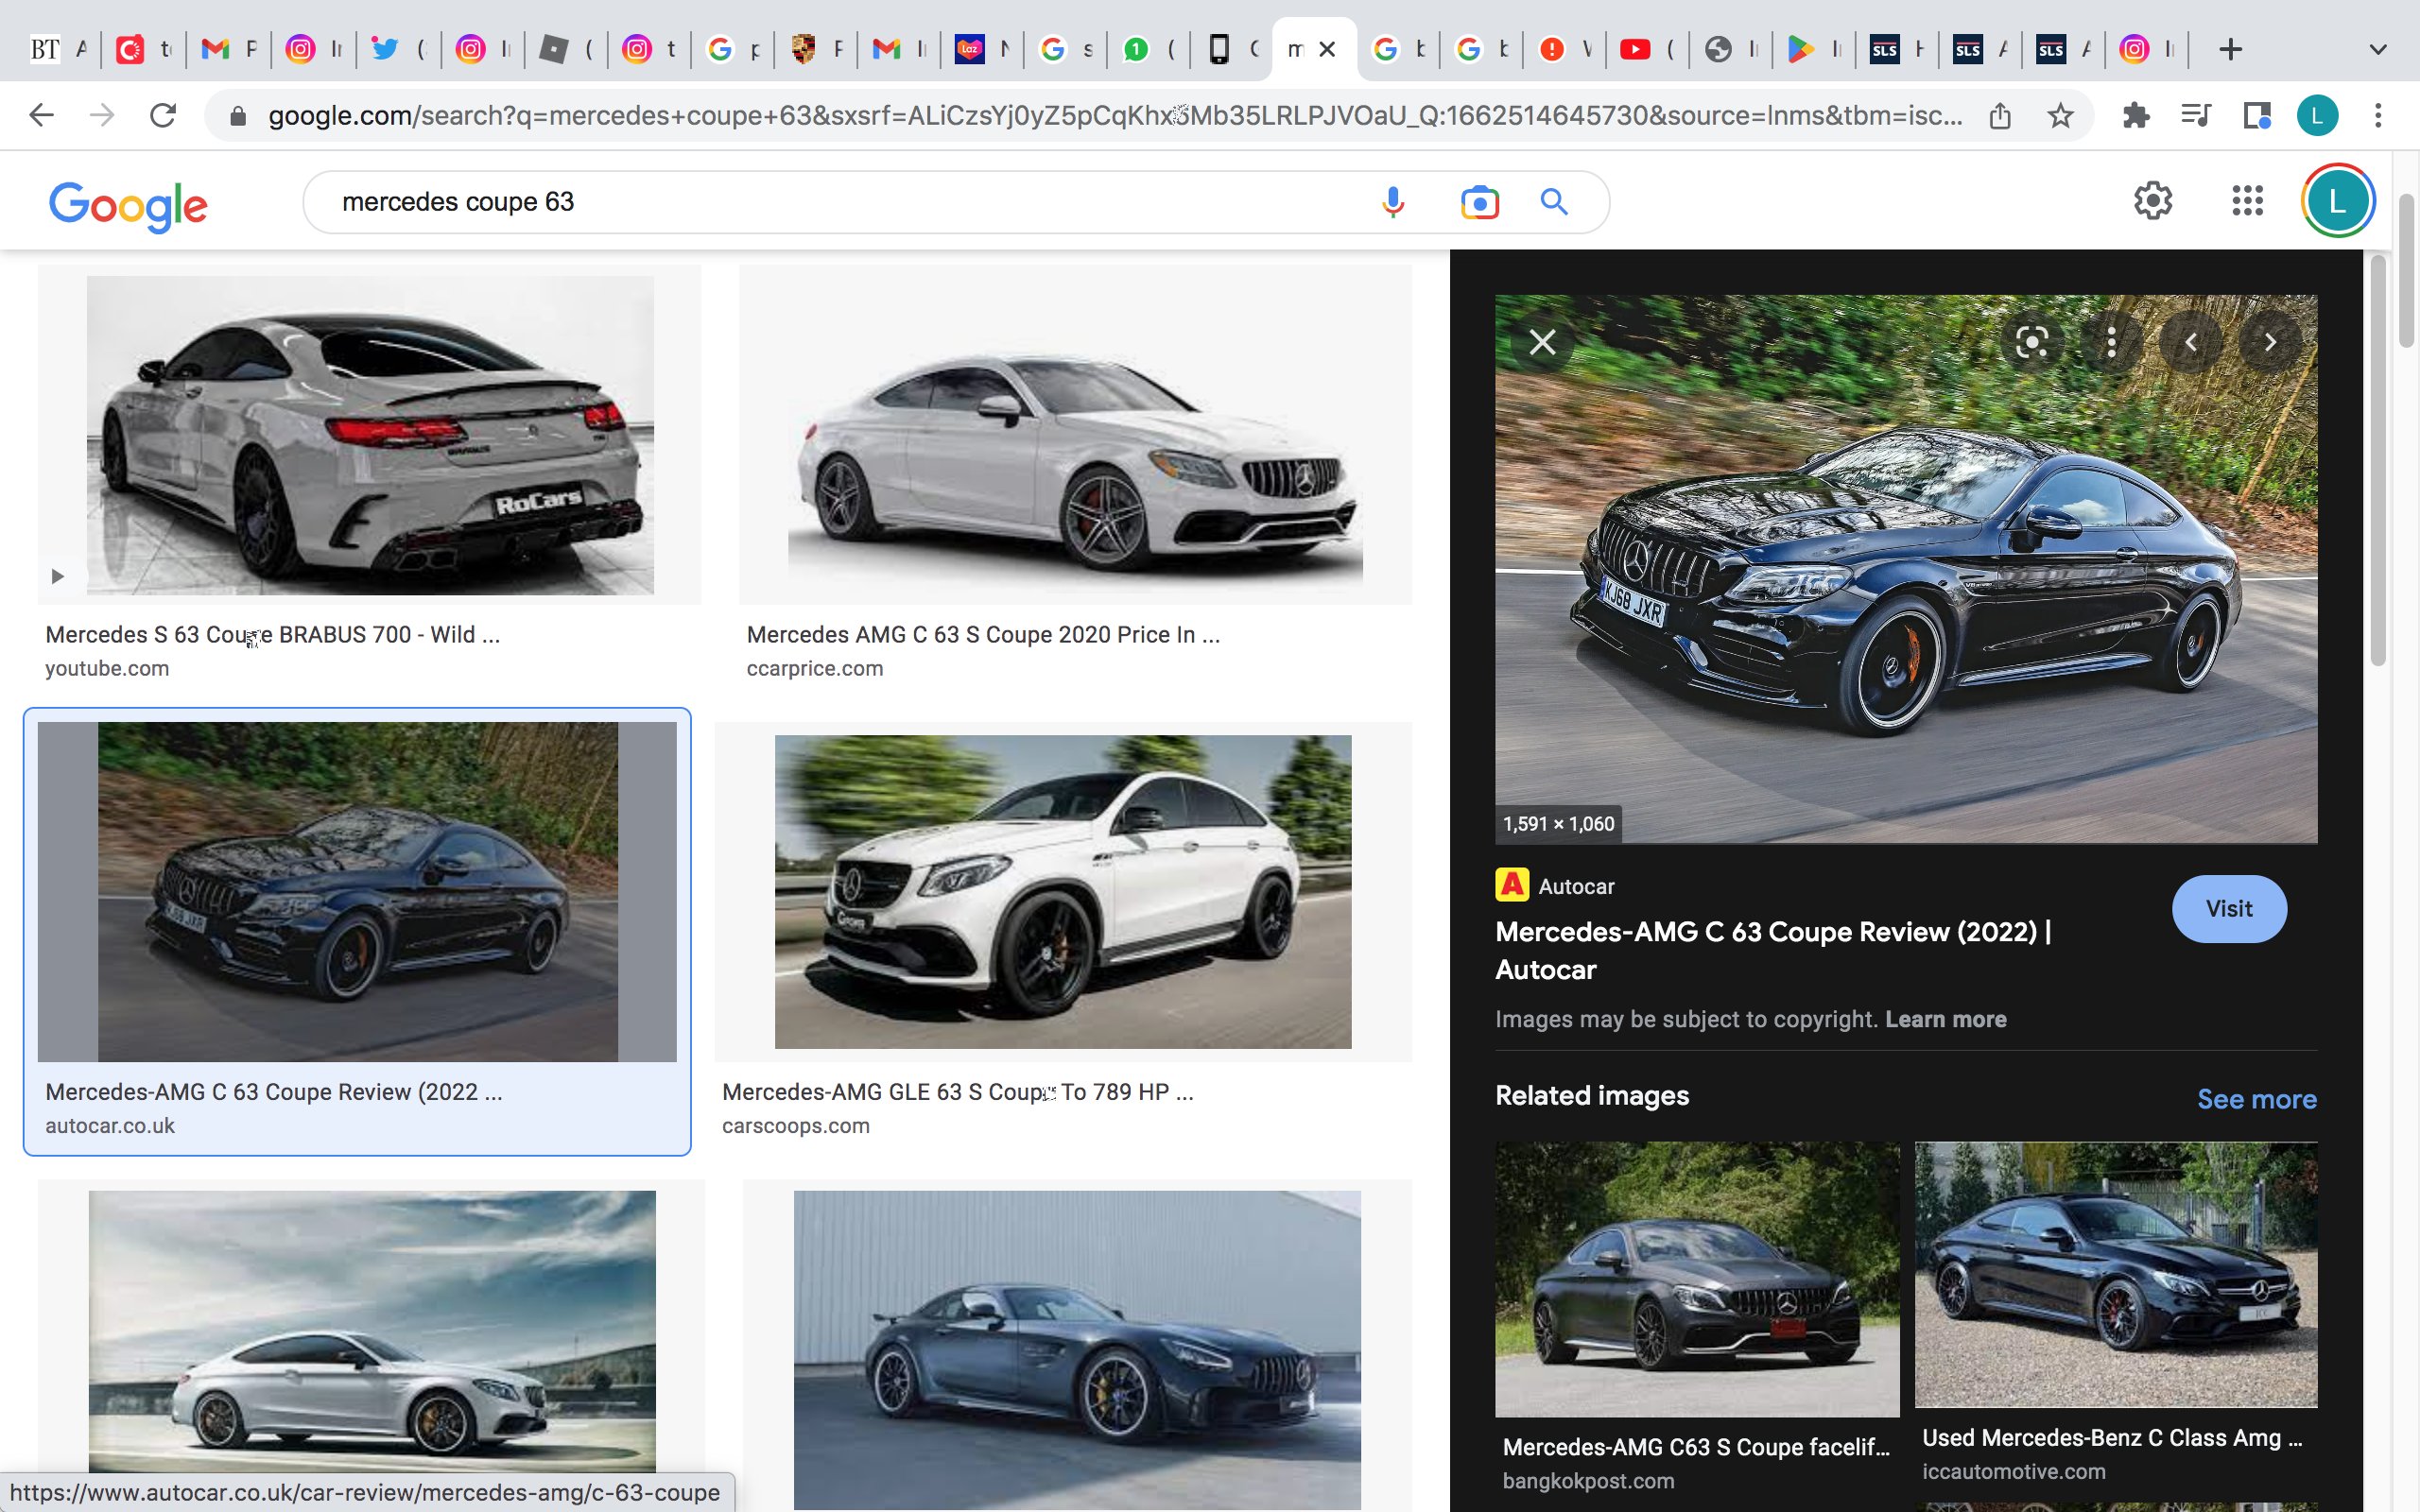This screenshot has width=2420, height=1512.
Task: Go back to the previous page
Action: pyautogui.click(x=41, y=116)
